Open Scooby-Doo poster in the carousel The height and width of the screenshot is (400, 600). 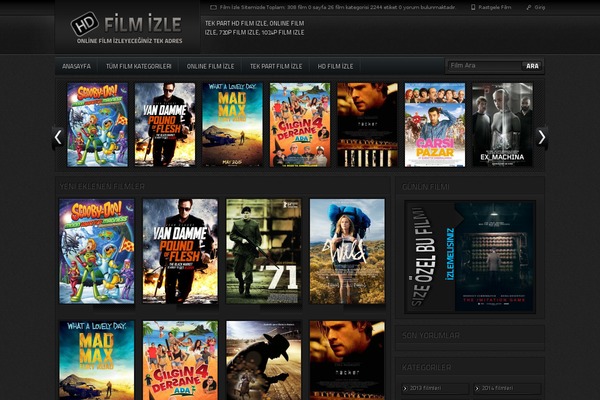pos(98,125)
